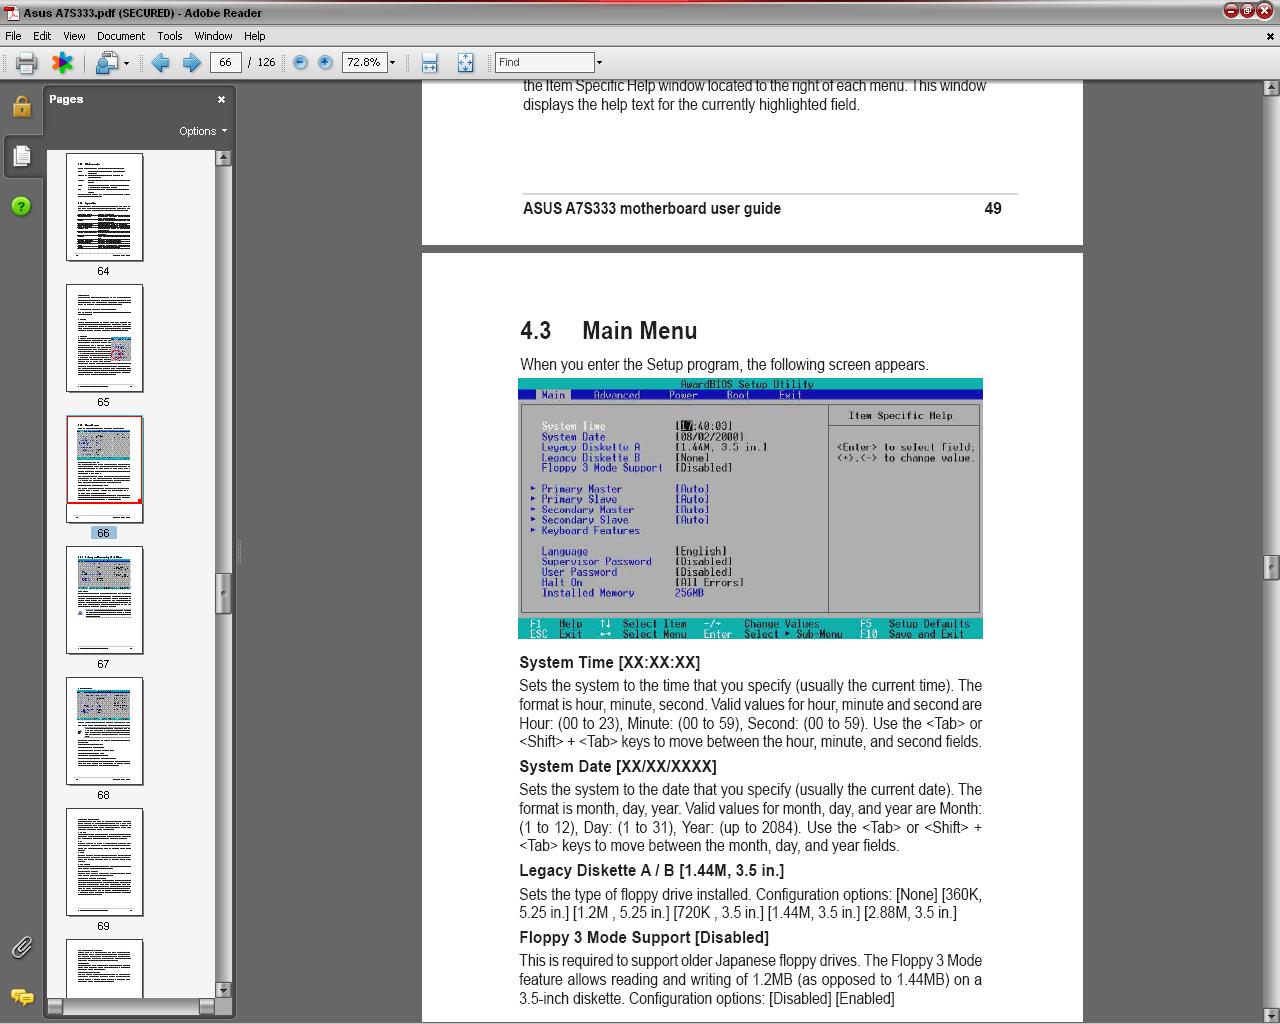
Task: Open the Document menu
Action: (121, 36)
